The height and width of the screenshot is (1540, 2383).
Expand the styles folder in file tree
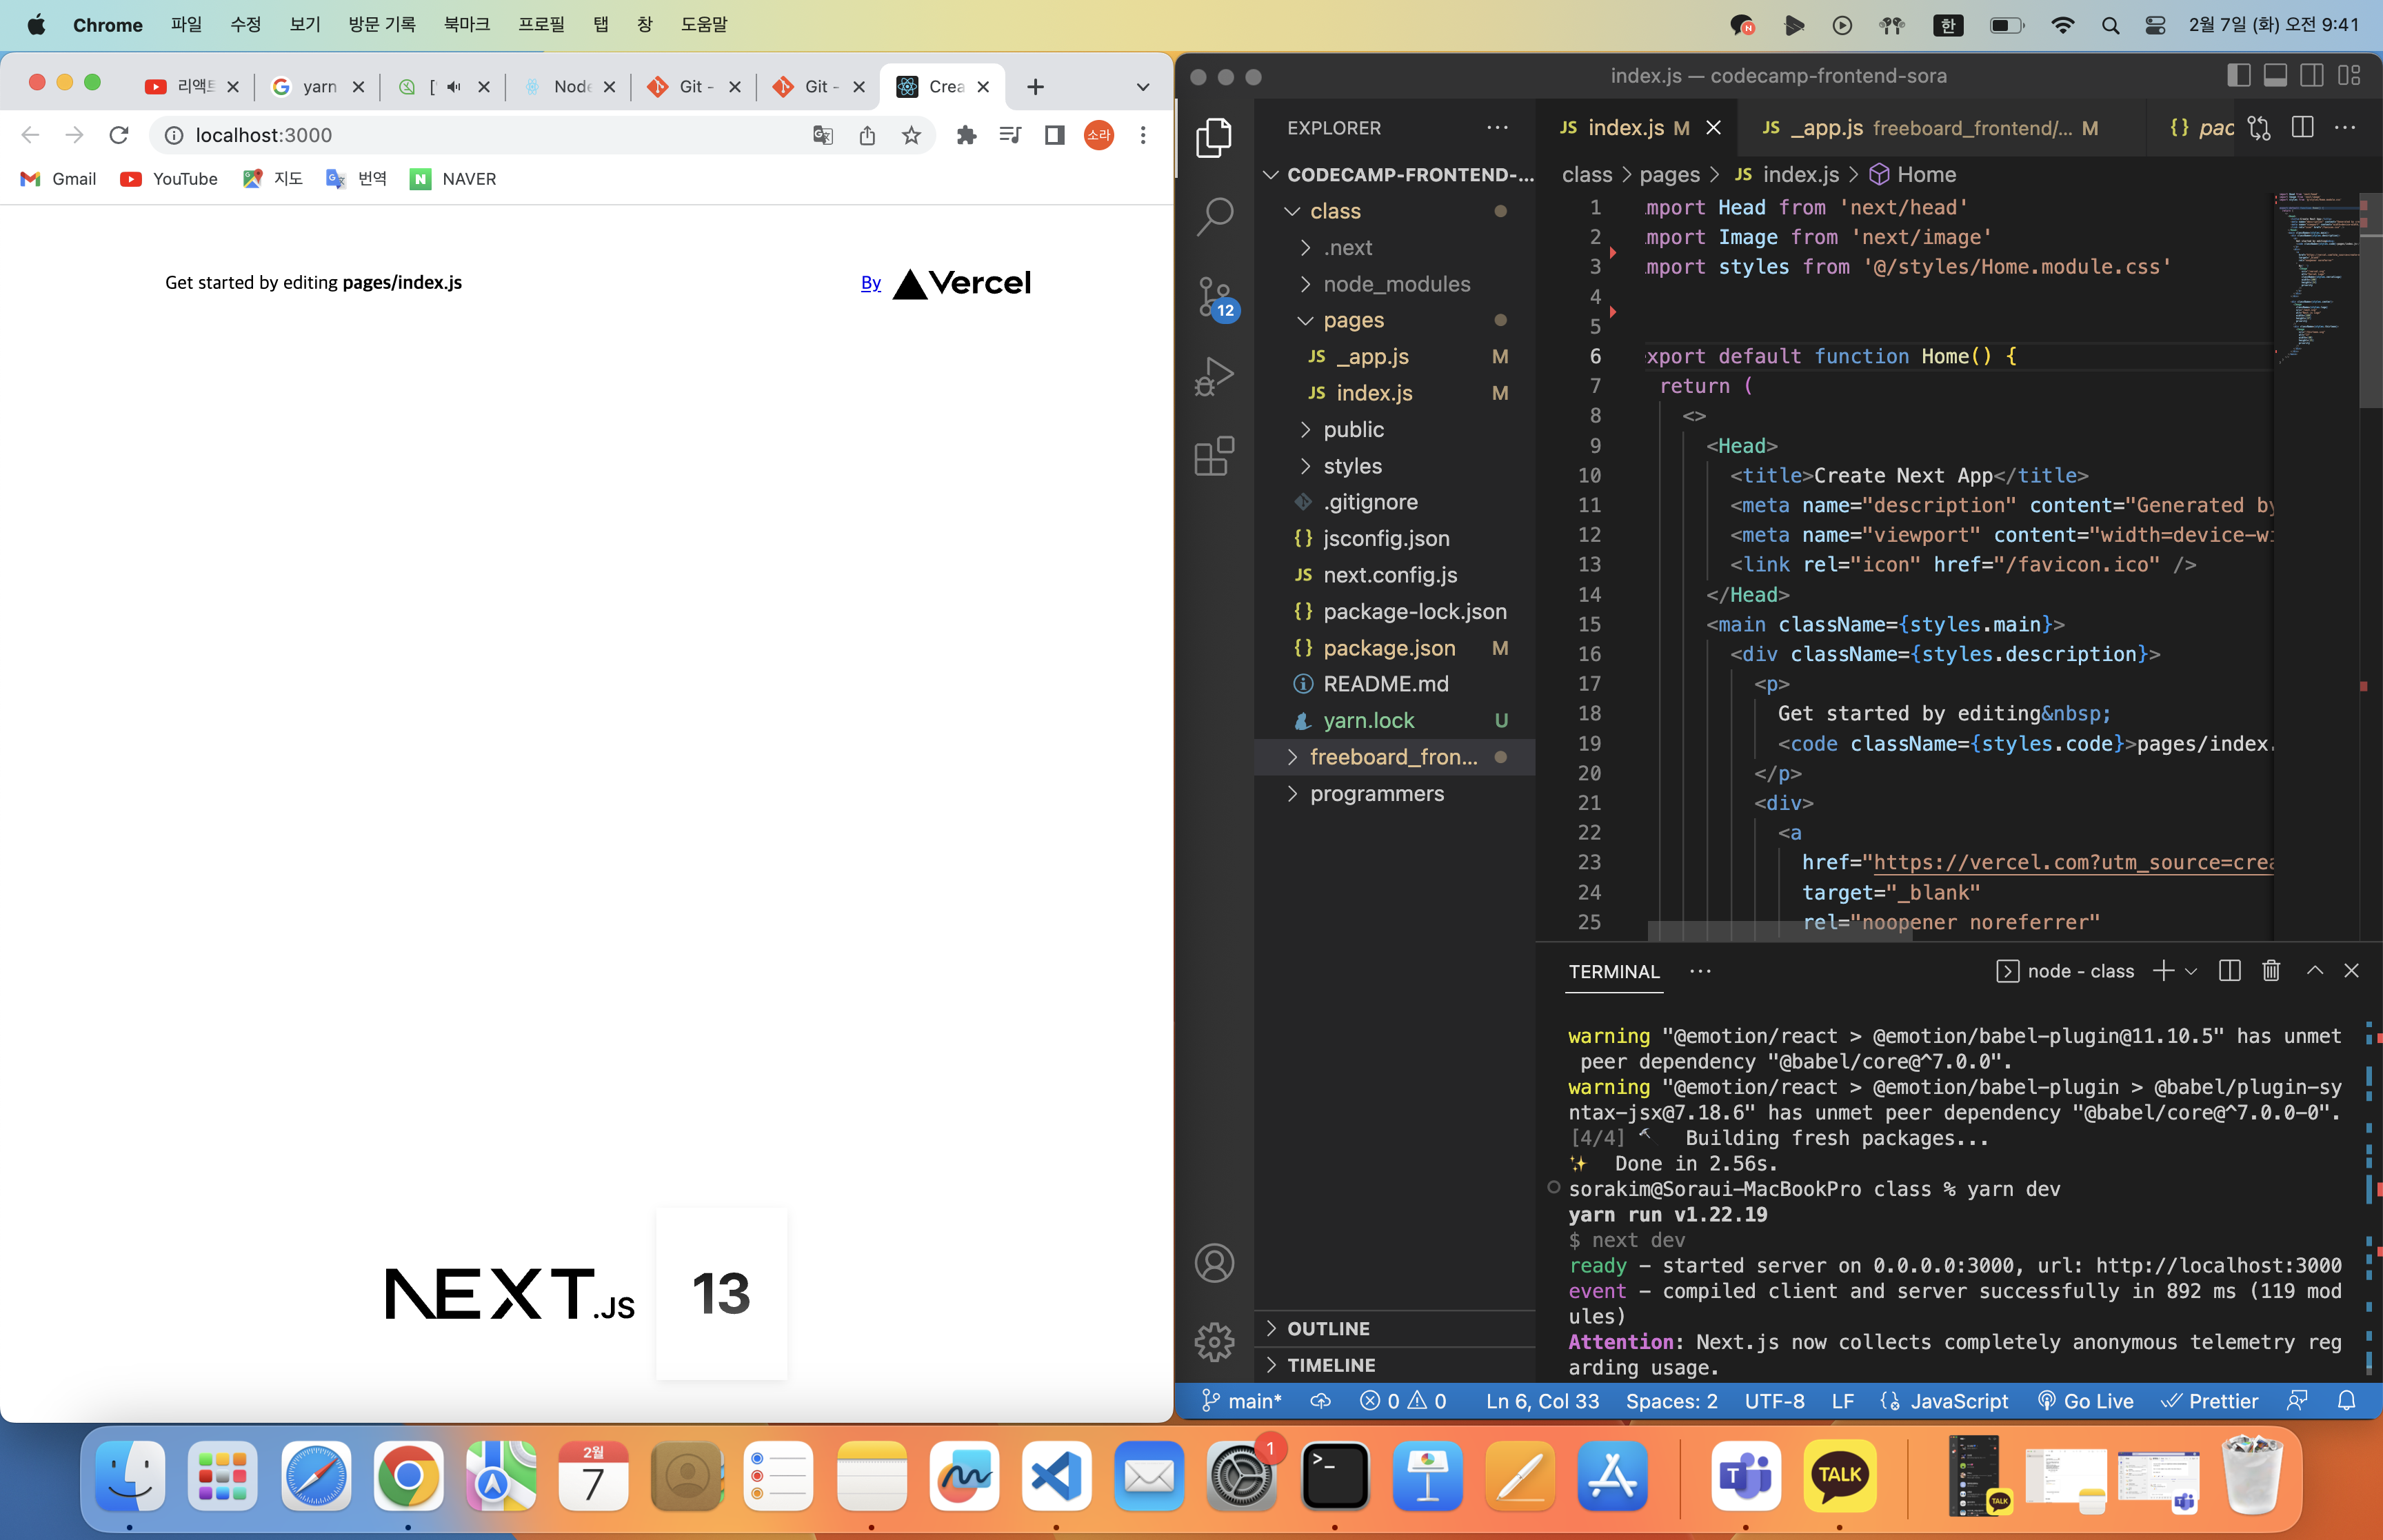tap(1351, 465)
